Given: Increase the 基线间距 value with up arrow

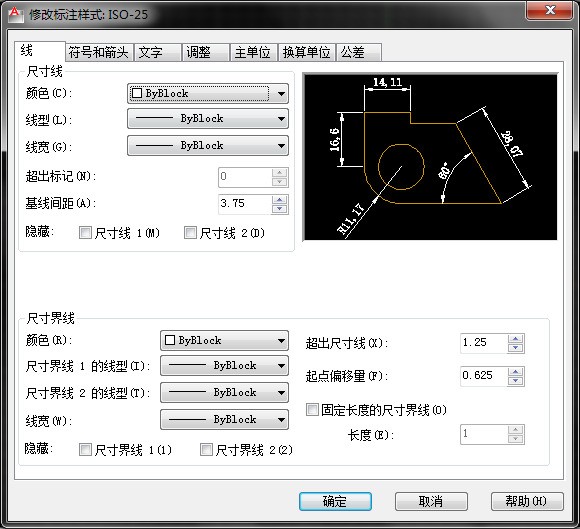Looking at the screenshot, I should coord(280,200).
